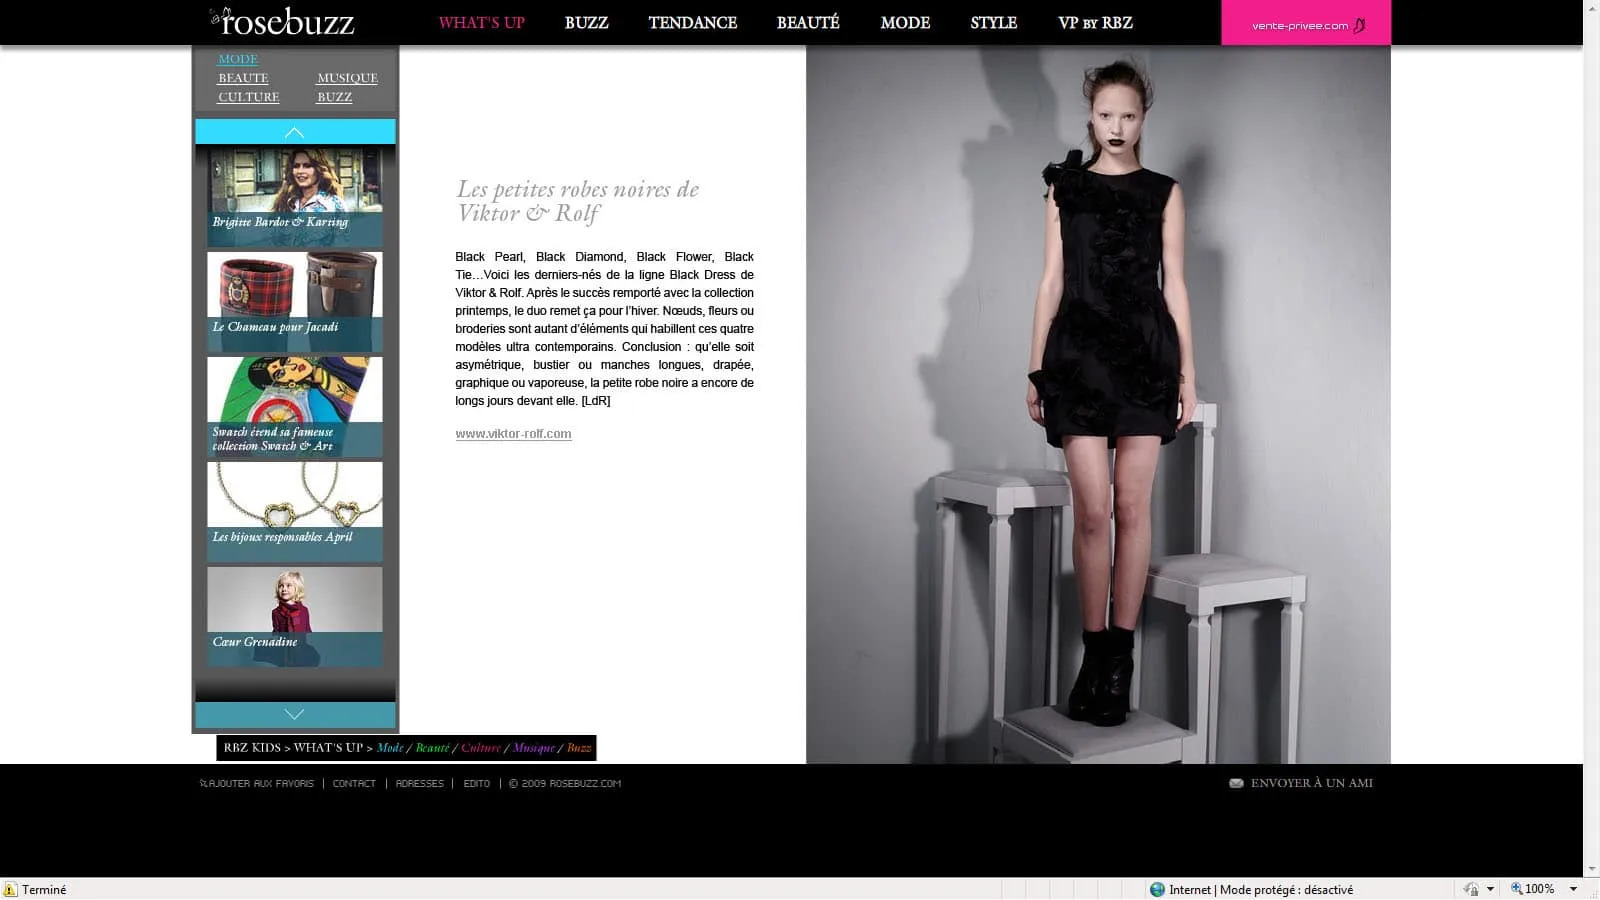Image resolution: width=1600 pixels, height=900 pixels.
Task: Click Mode protégé : désactivé status text
Action: [1286, 889]
